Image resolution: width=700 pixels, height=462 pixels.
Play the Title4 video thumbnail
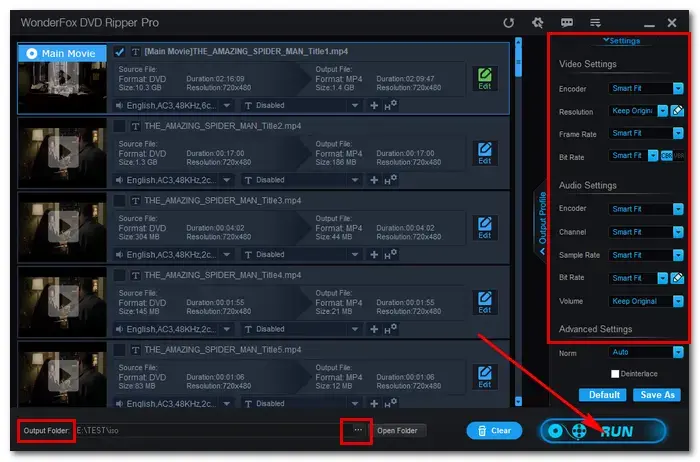tap(63, 302)
